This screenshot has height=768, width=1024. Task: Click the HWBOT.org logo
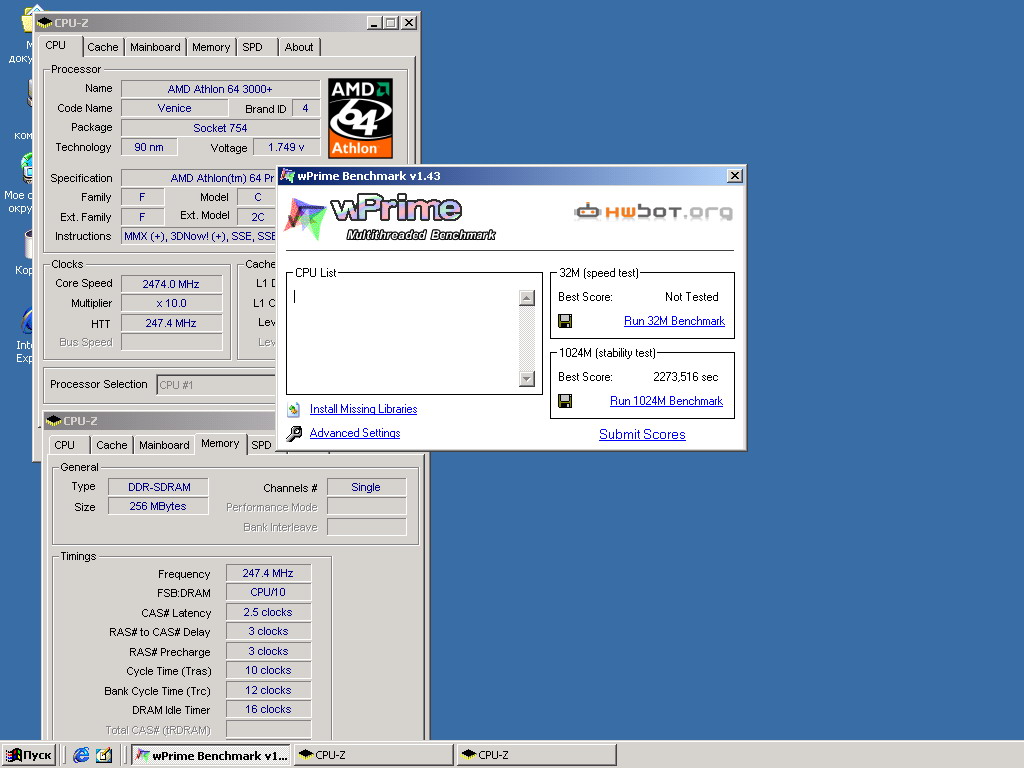click(653, 211)
